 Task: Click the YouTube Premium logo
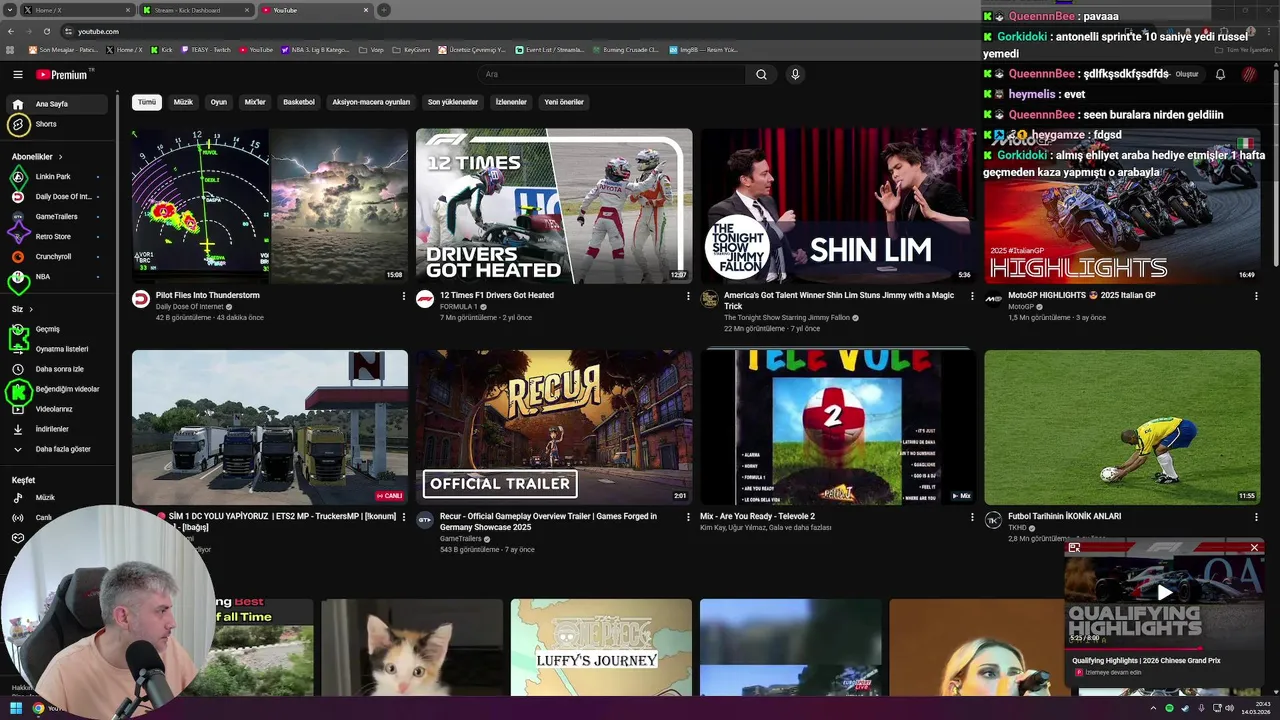click(62, 74)
